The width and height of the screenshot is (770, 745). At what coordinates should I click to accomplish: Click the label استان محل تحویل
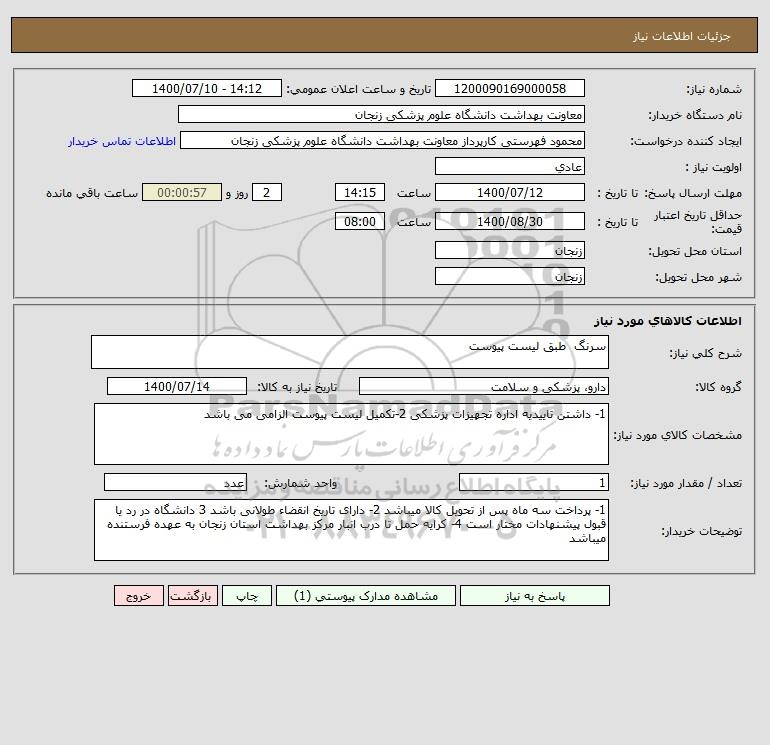tap(695, 251)
